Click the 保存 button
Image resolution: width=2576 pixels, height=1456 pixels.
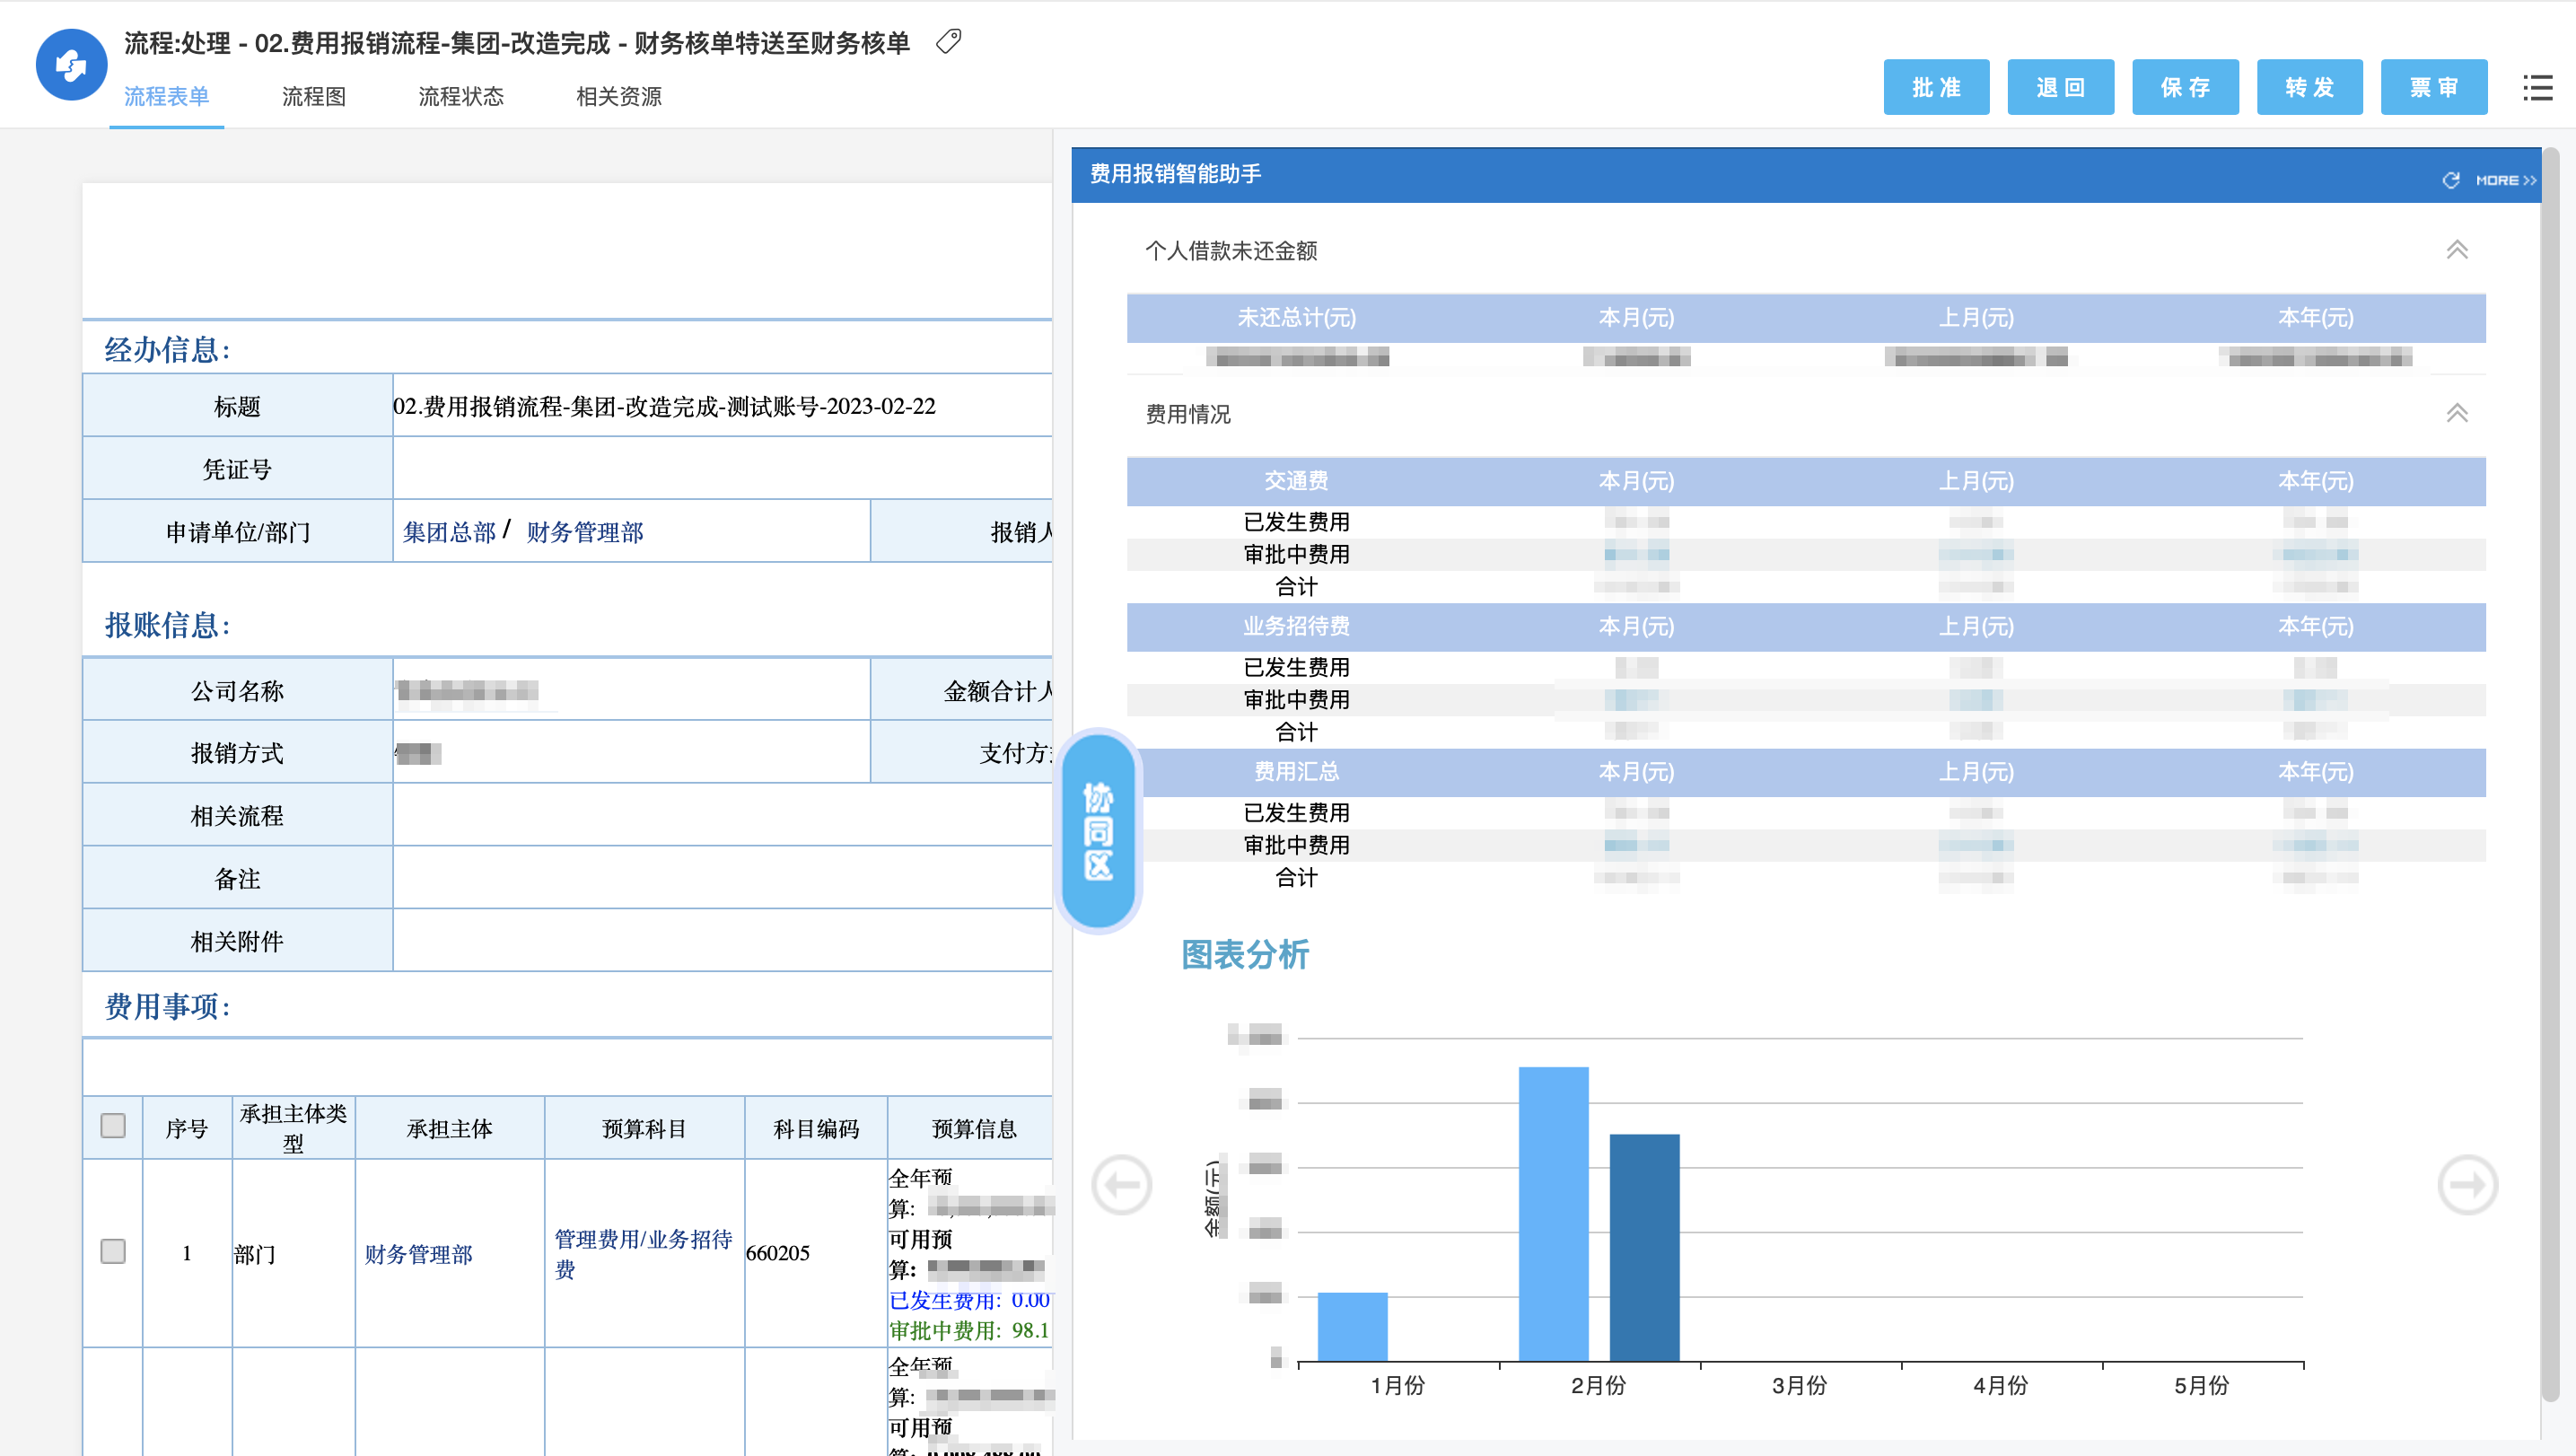pyautogui.click(x=2185, y=87)
